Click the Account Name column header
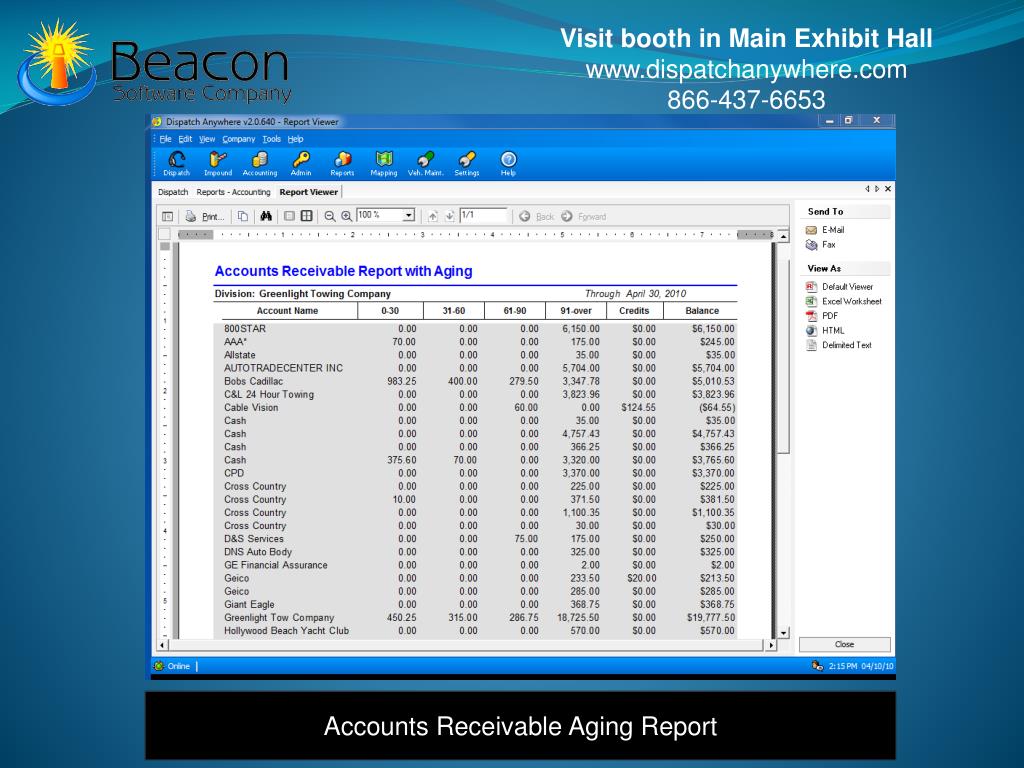Screen dimensions: 1024x768 (x=287, y=311)
